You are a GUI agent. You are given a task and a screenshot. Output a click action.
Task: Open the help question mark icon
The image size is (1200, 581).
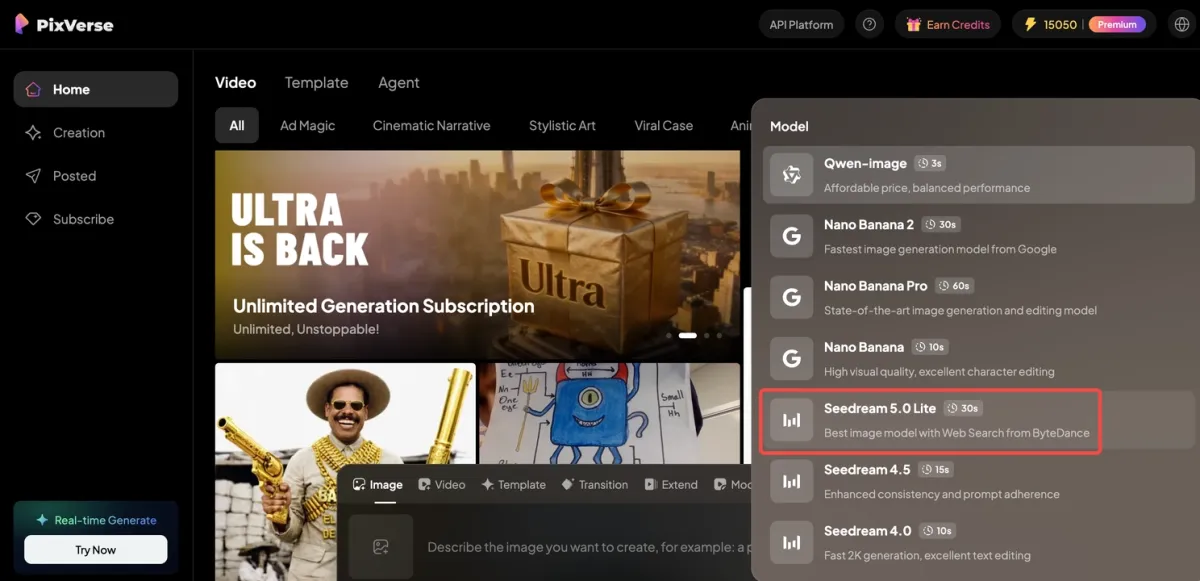tap(869, 25)
